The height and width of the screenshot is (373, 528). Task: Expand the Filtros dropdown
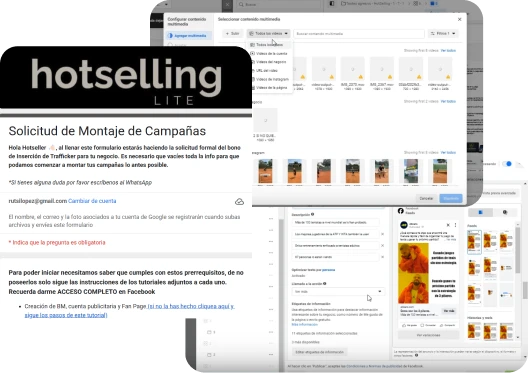(x=442, y=33)
